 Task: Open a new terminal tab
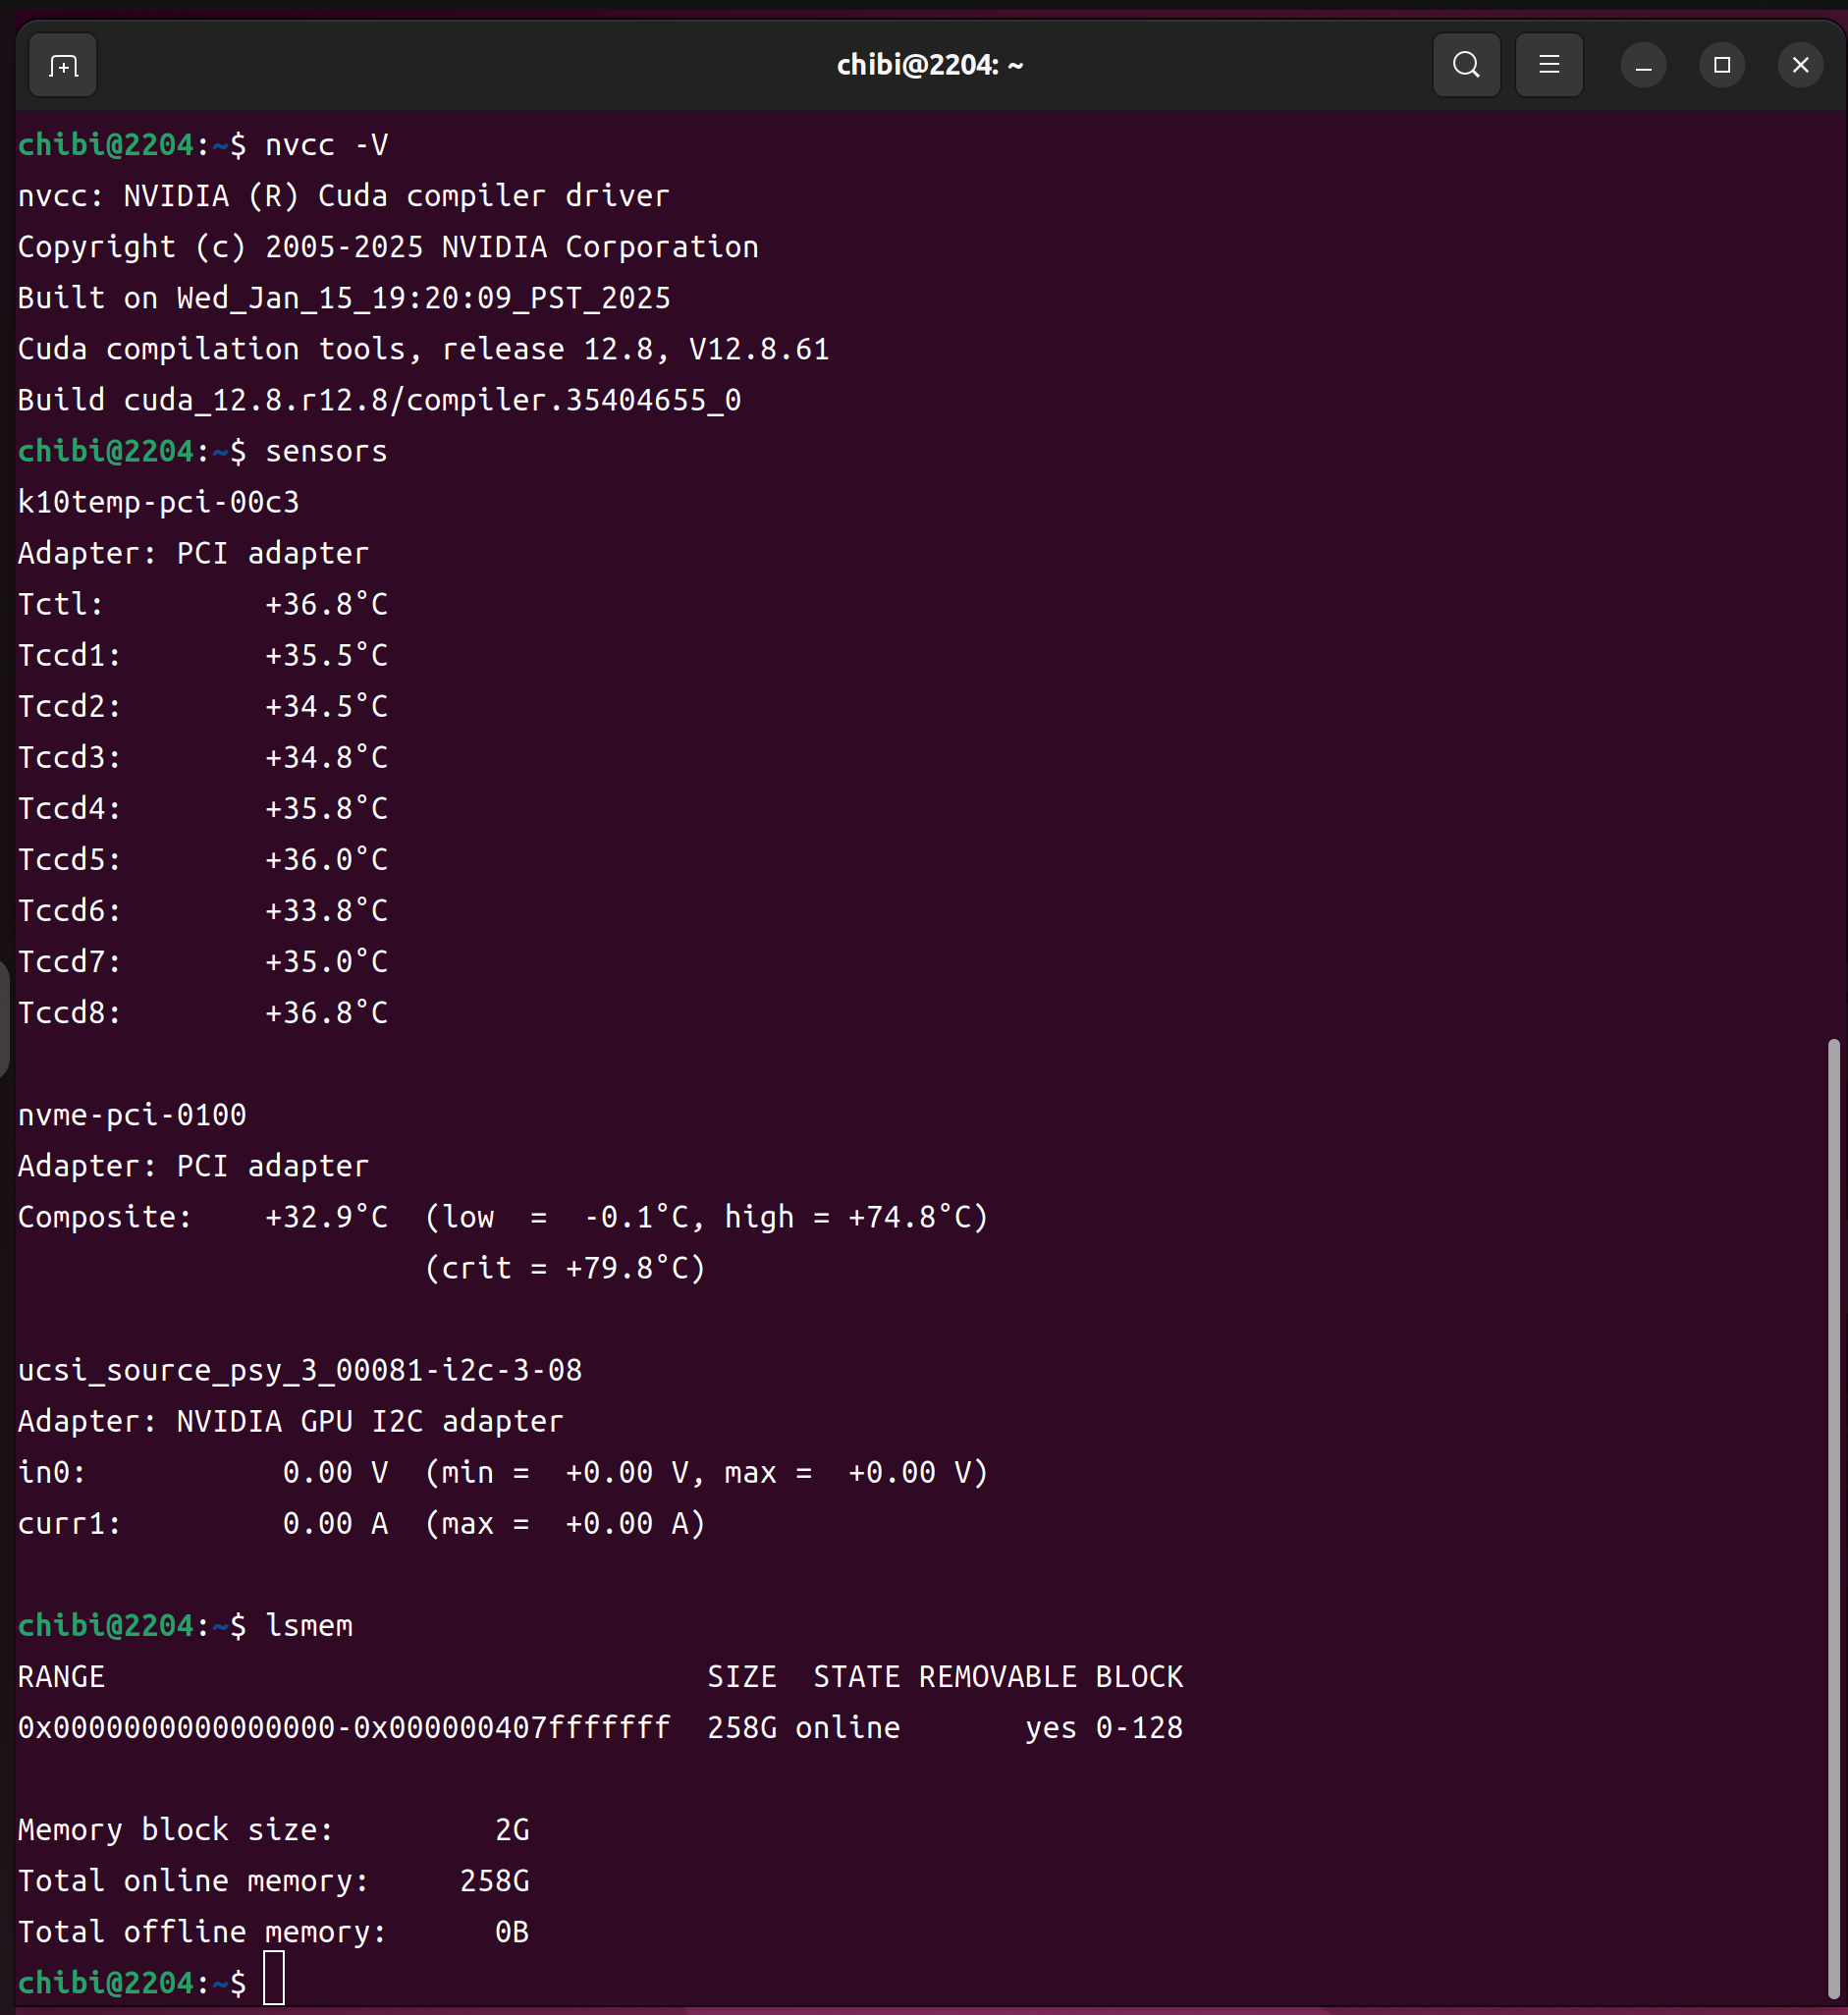63,66
